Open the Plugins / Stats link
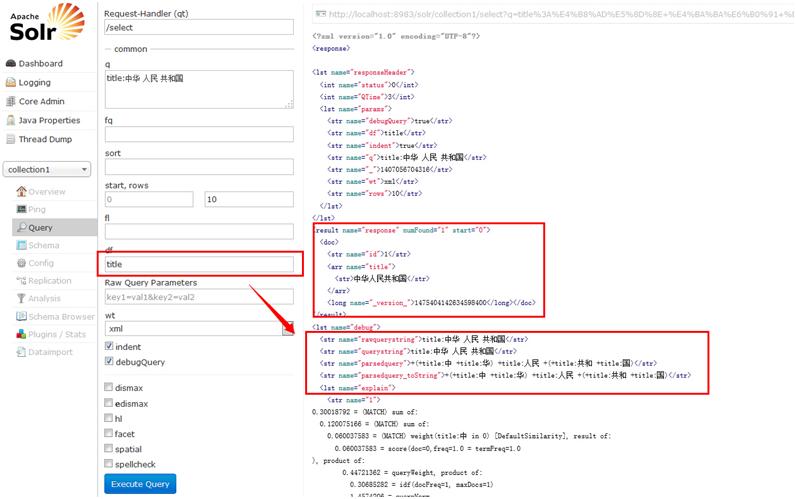This screenshot has height=499, width=796. [x=57, y=334]
